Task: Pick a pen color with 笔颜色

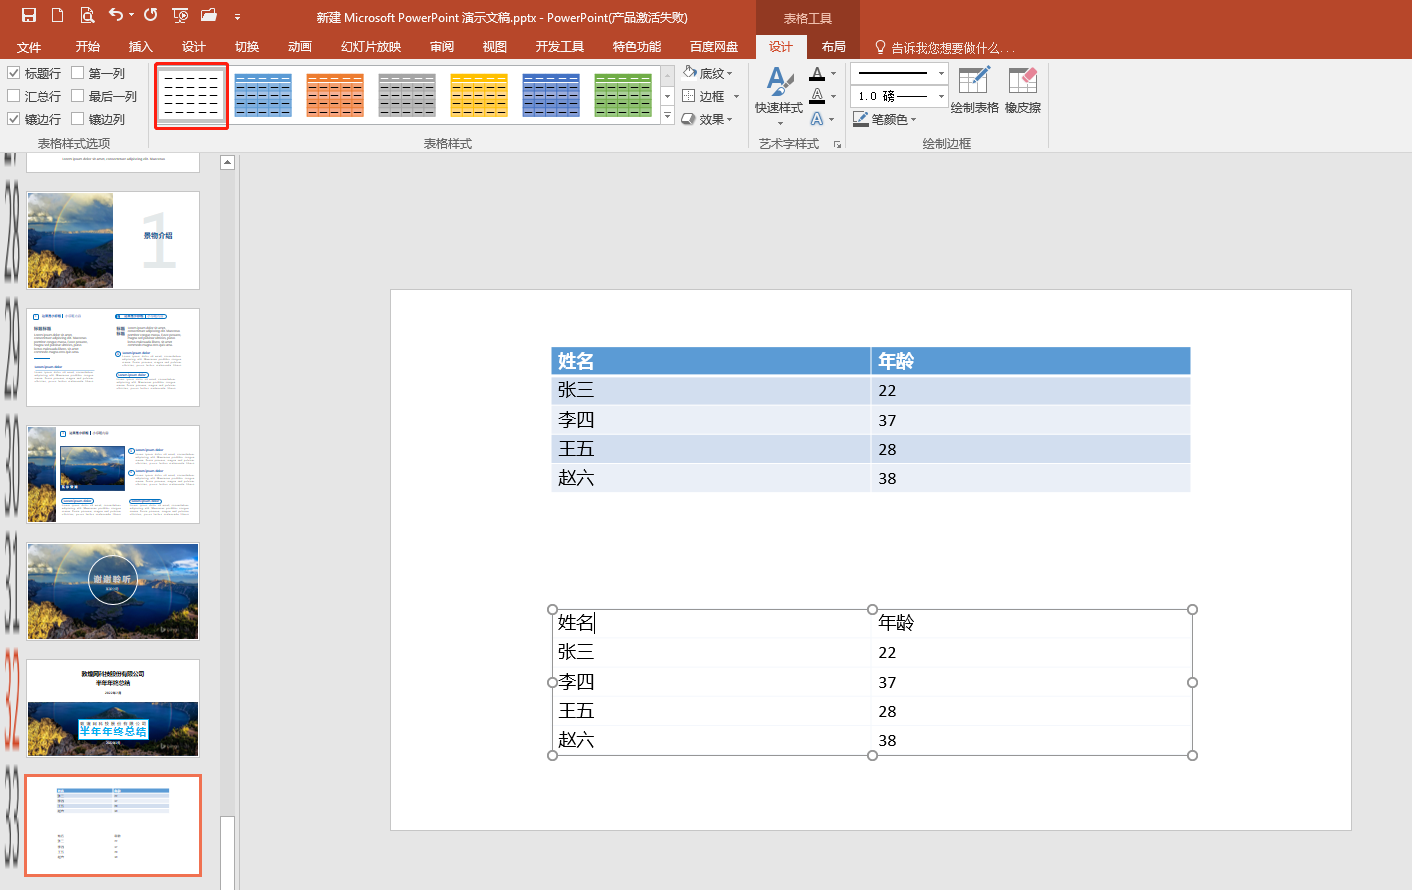Action: click(x=885, y=119)
